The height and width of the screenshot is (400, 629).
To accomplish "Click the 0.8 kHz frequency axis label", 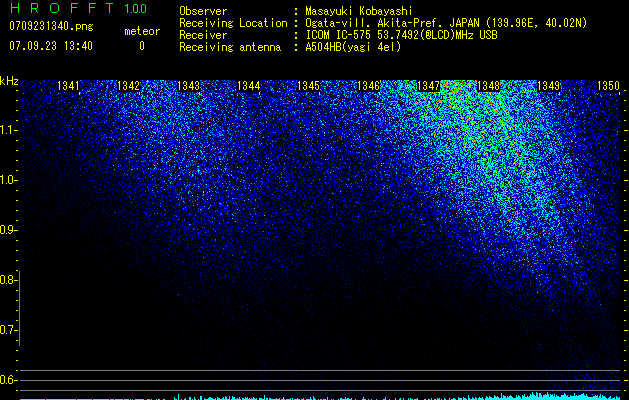I will [x=9, y=280].
